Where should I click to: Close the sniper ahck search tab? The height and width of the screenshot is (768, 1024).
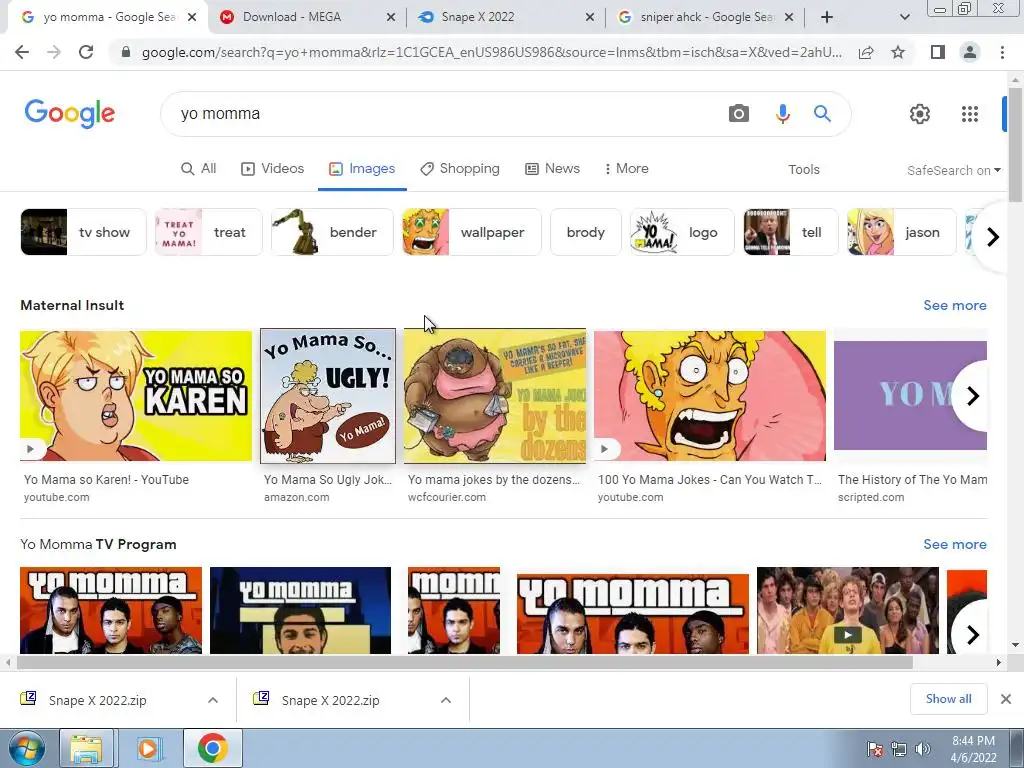[789, 17]
